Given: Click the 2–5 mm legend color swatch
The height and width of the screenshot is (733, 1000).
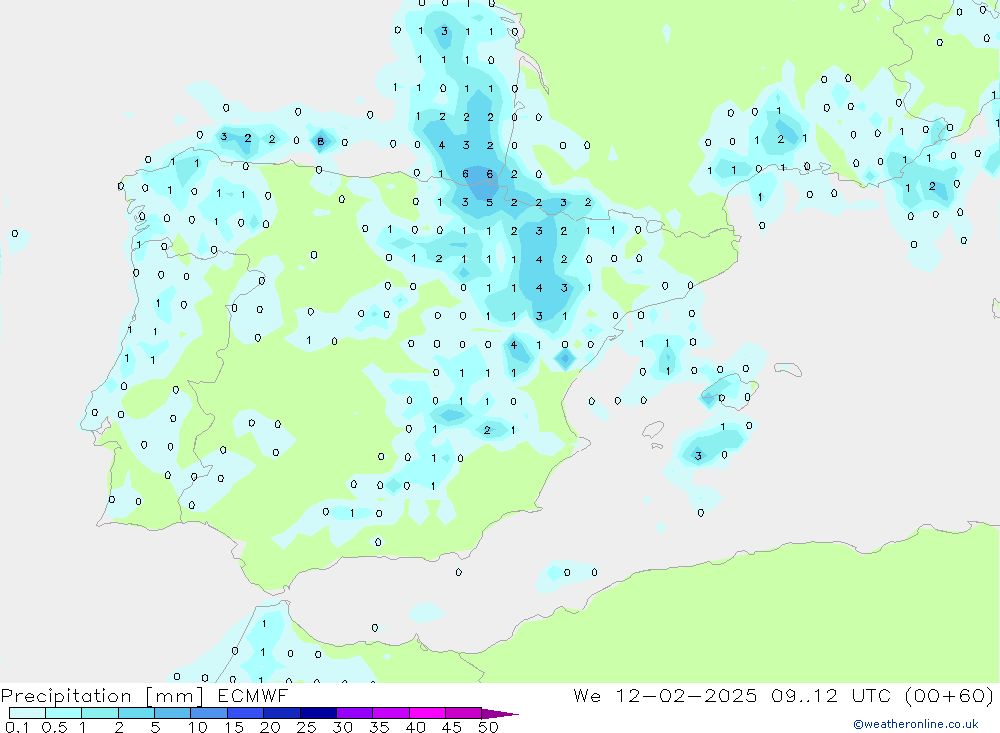Looking at the screenshot, I should [x=136, y=713].
